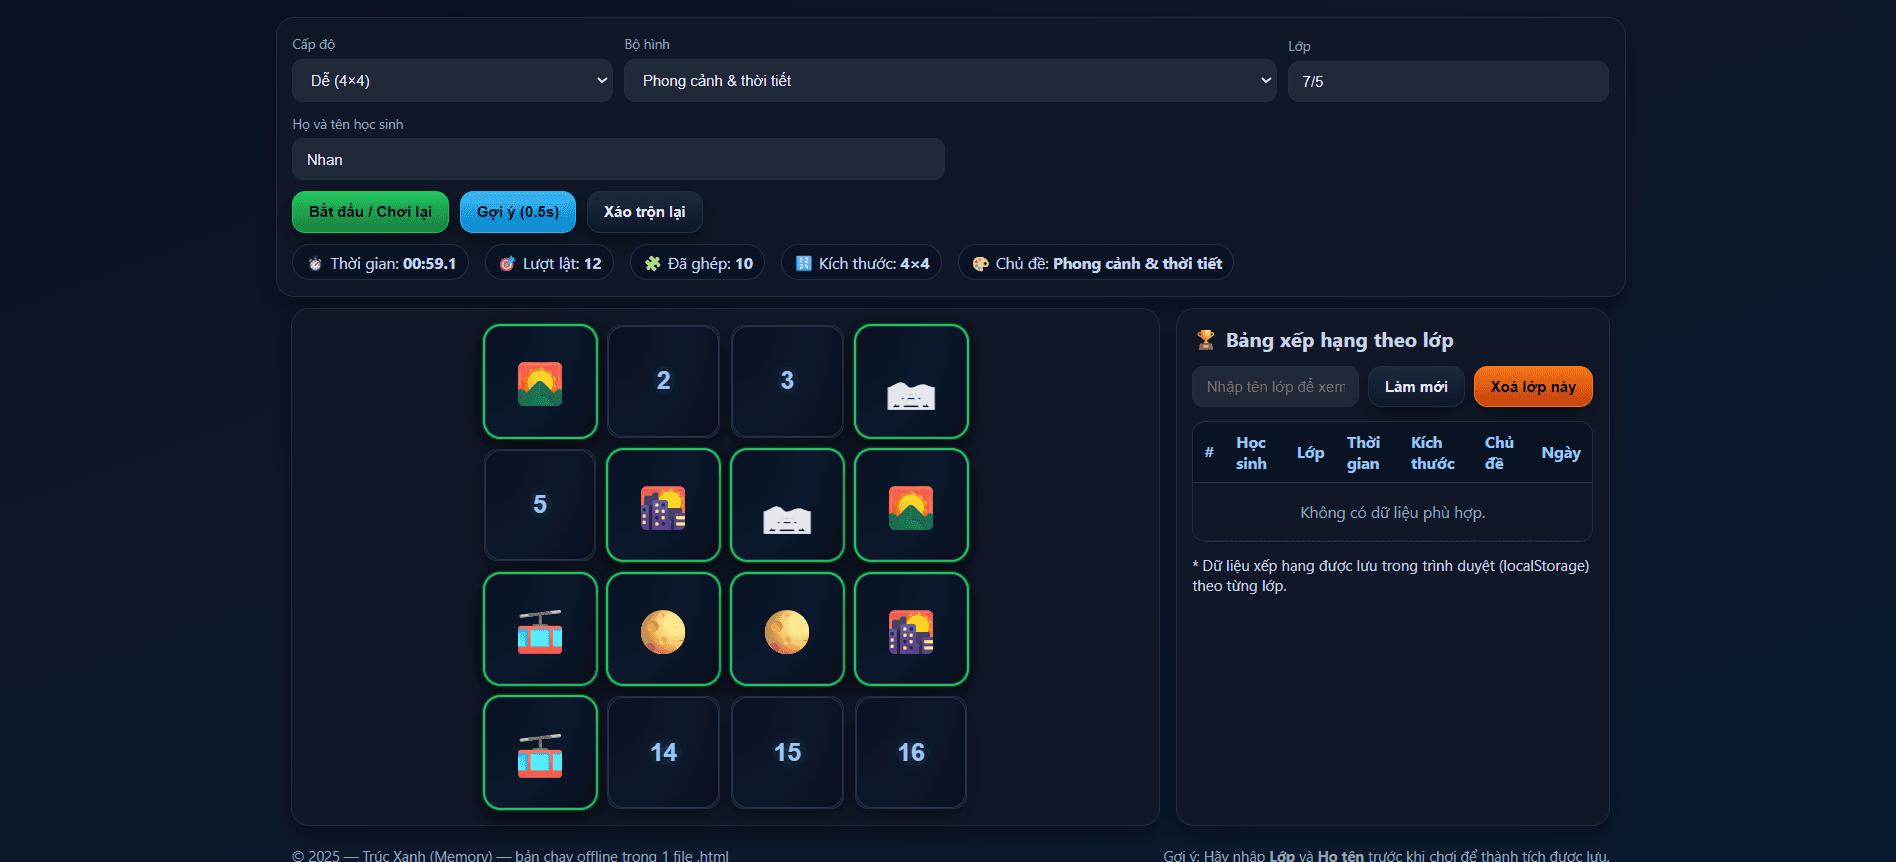Viewport: 1896px width, 862px height.
Task: Click the Nhập tên lớp để xem field
Action: (x=1275, y=387)
